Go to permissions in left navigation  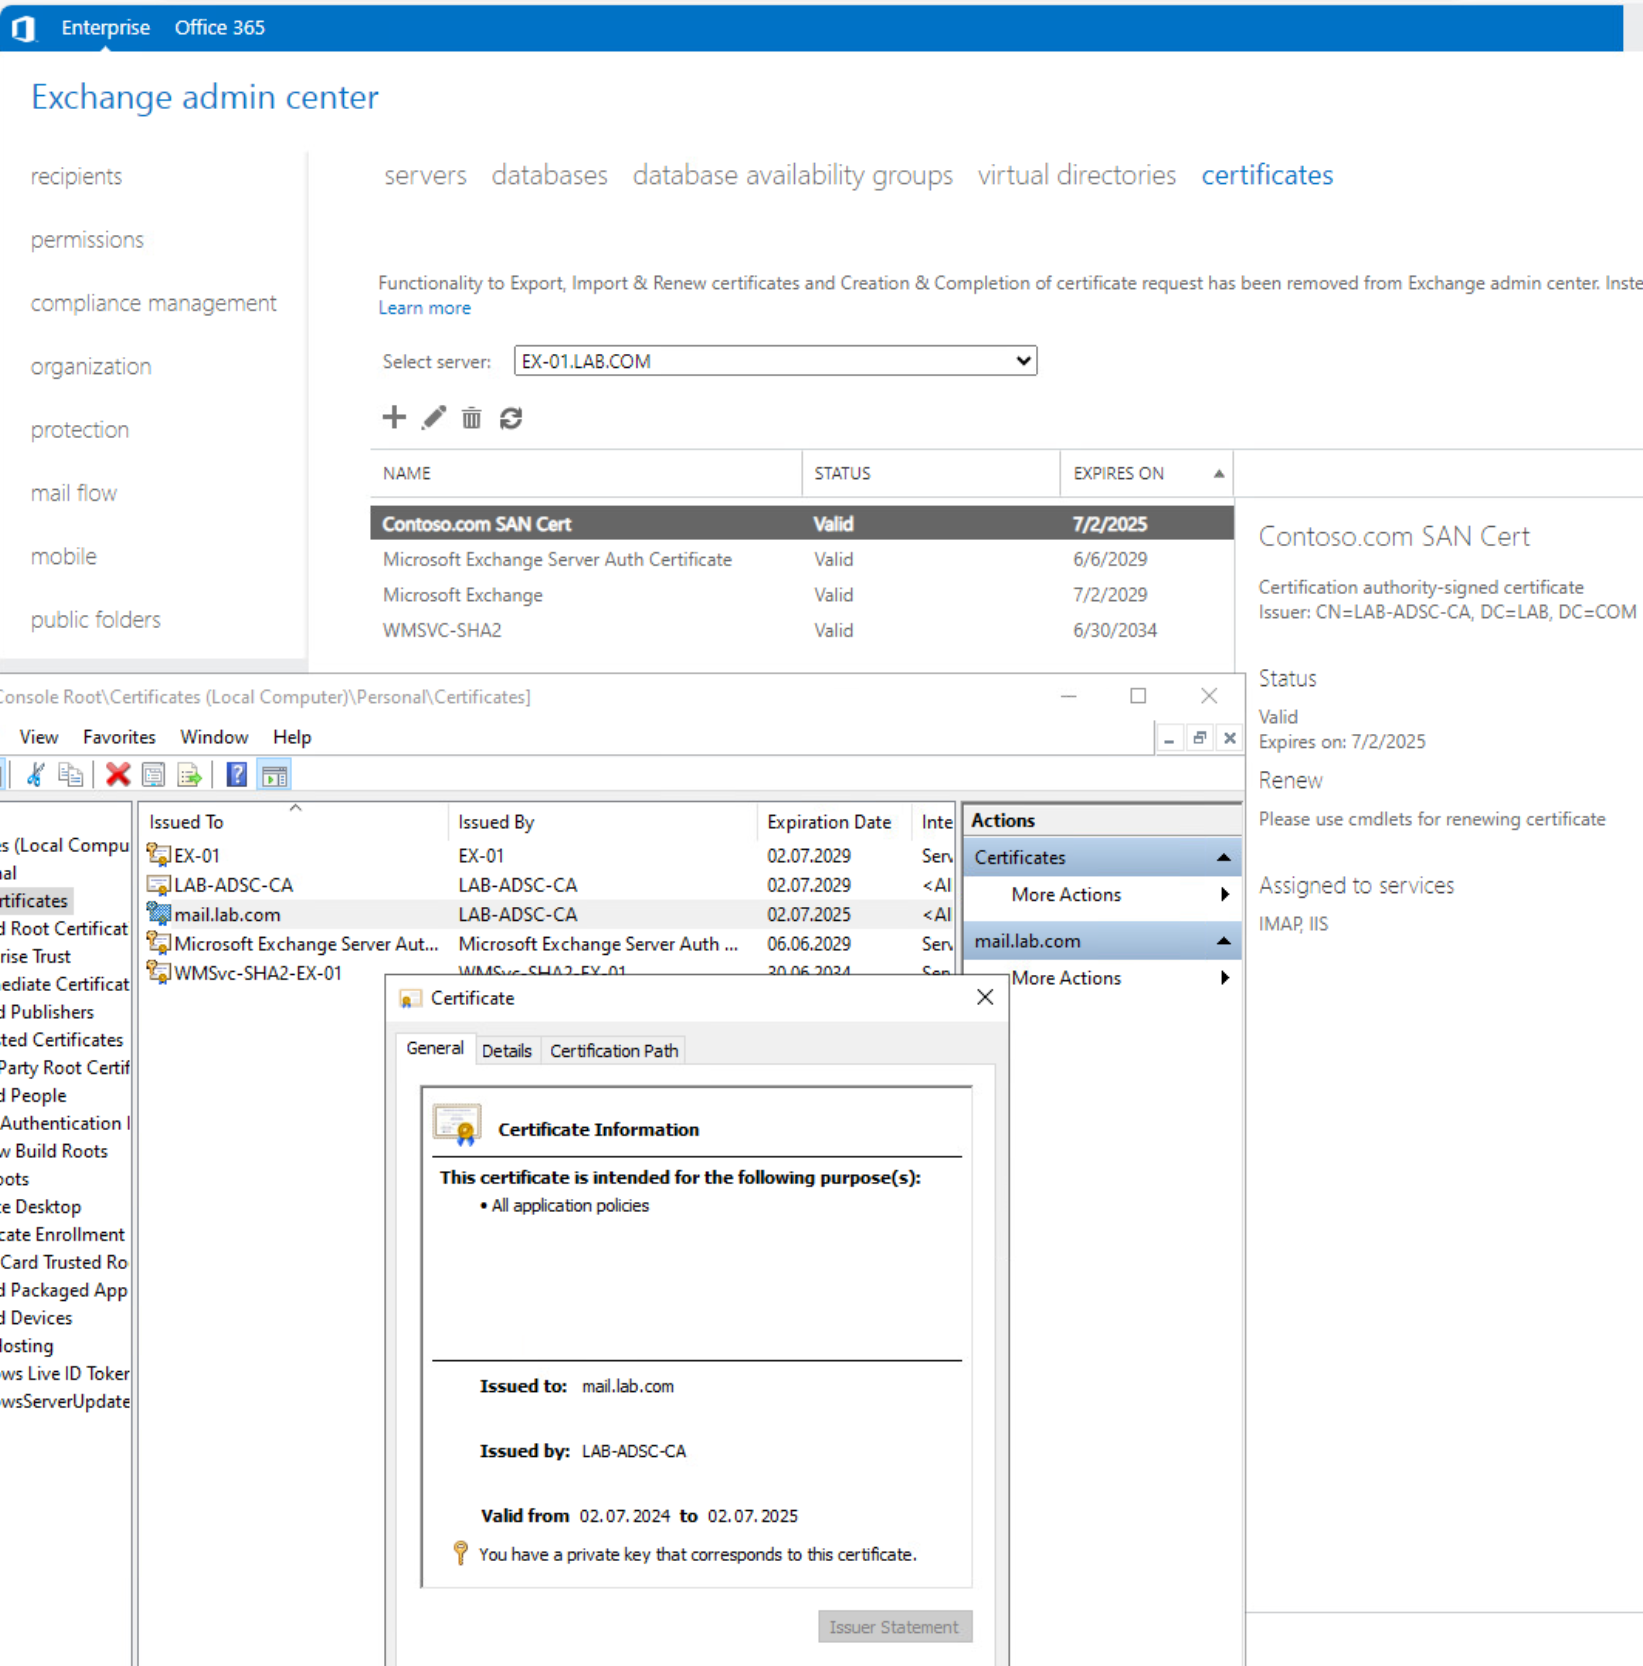87,240
